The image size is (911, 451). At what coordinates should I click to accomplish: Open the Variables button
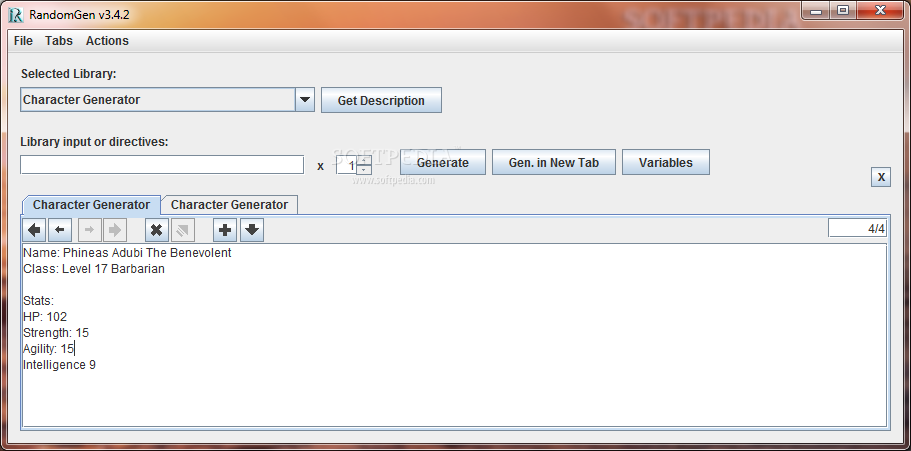(666, 163)
